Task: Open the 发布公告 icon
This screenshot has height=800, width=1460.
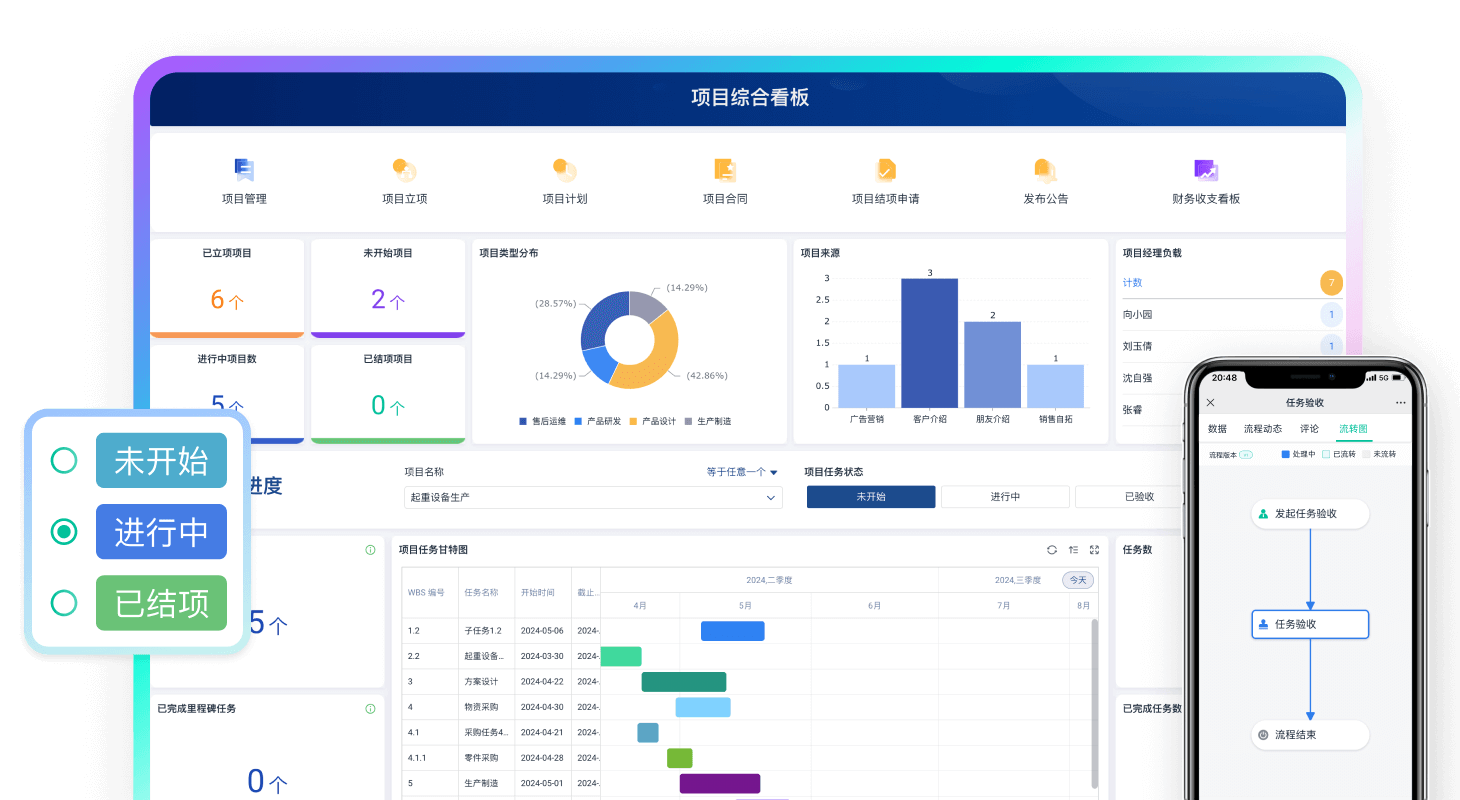Action: (x=1045, y=170)
